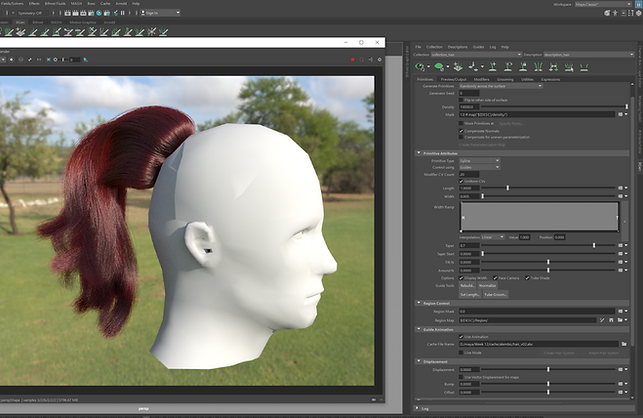Click the Normalize button
This screenshot has height=418, width=643.
pyautogui.click(x=488, y=286)
